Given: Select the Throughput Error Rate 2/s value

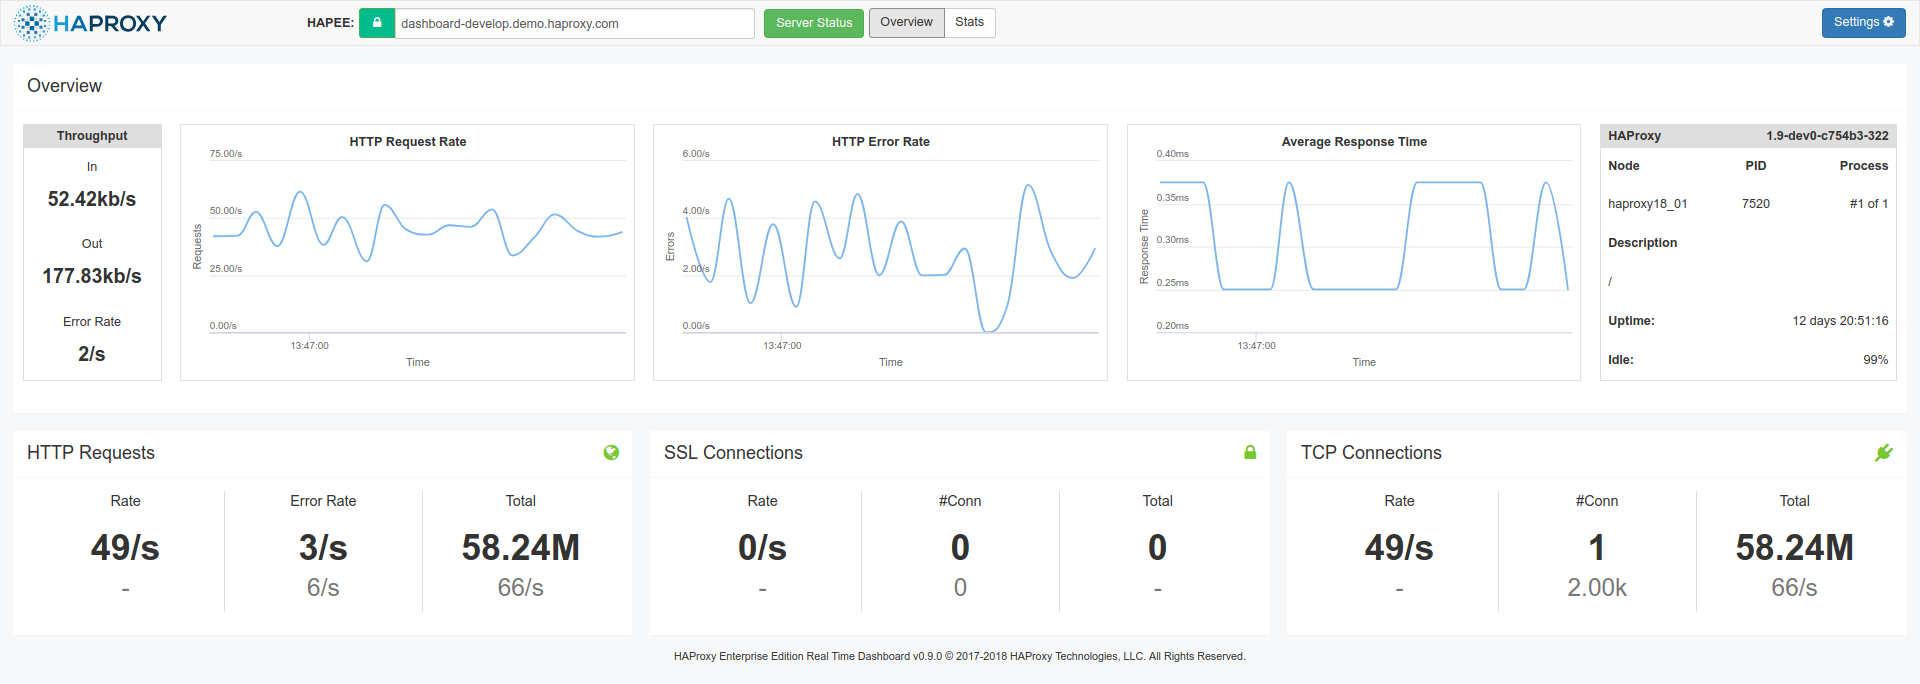Looking at the screenshot, I should (92, 354).
